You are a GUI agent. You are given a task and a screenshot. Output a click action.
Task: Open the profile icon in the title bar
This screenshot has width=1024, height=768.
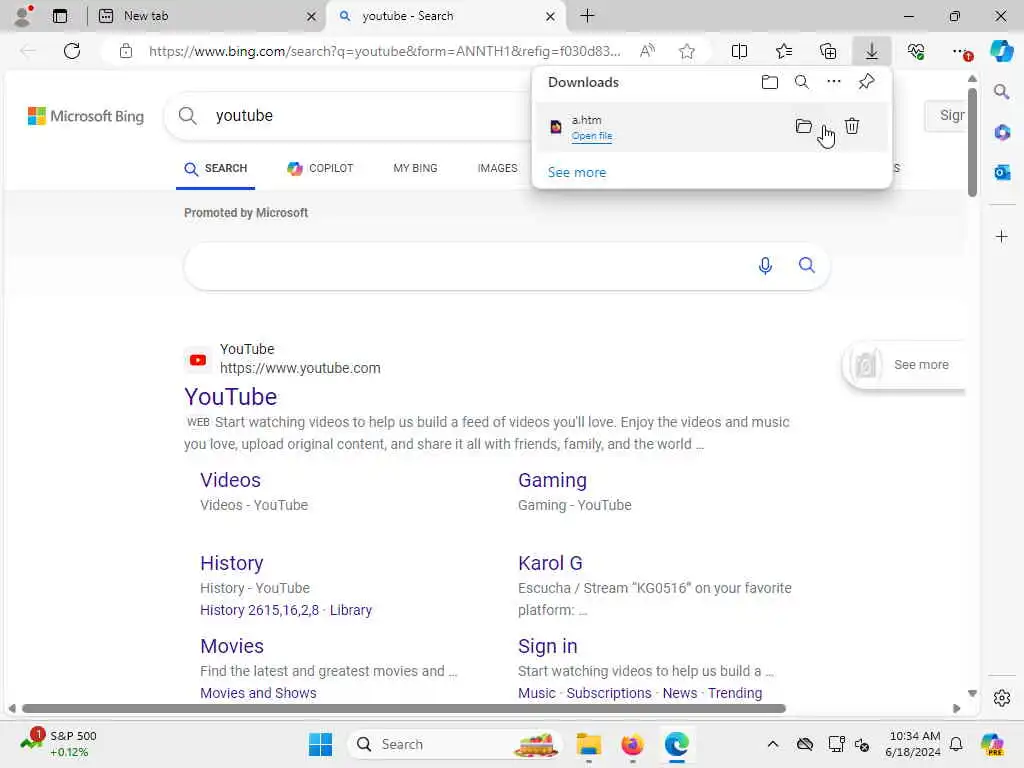click(x=23, y=16)
